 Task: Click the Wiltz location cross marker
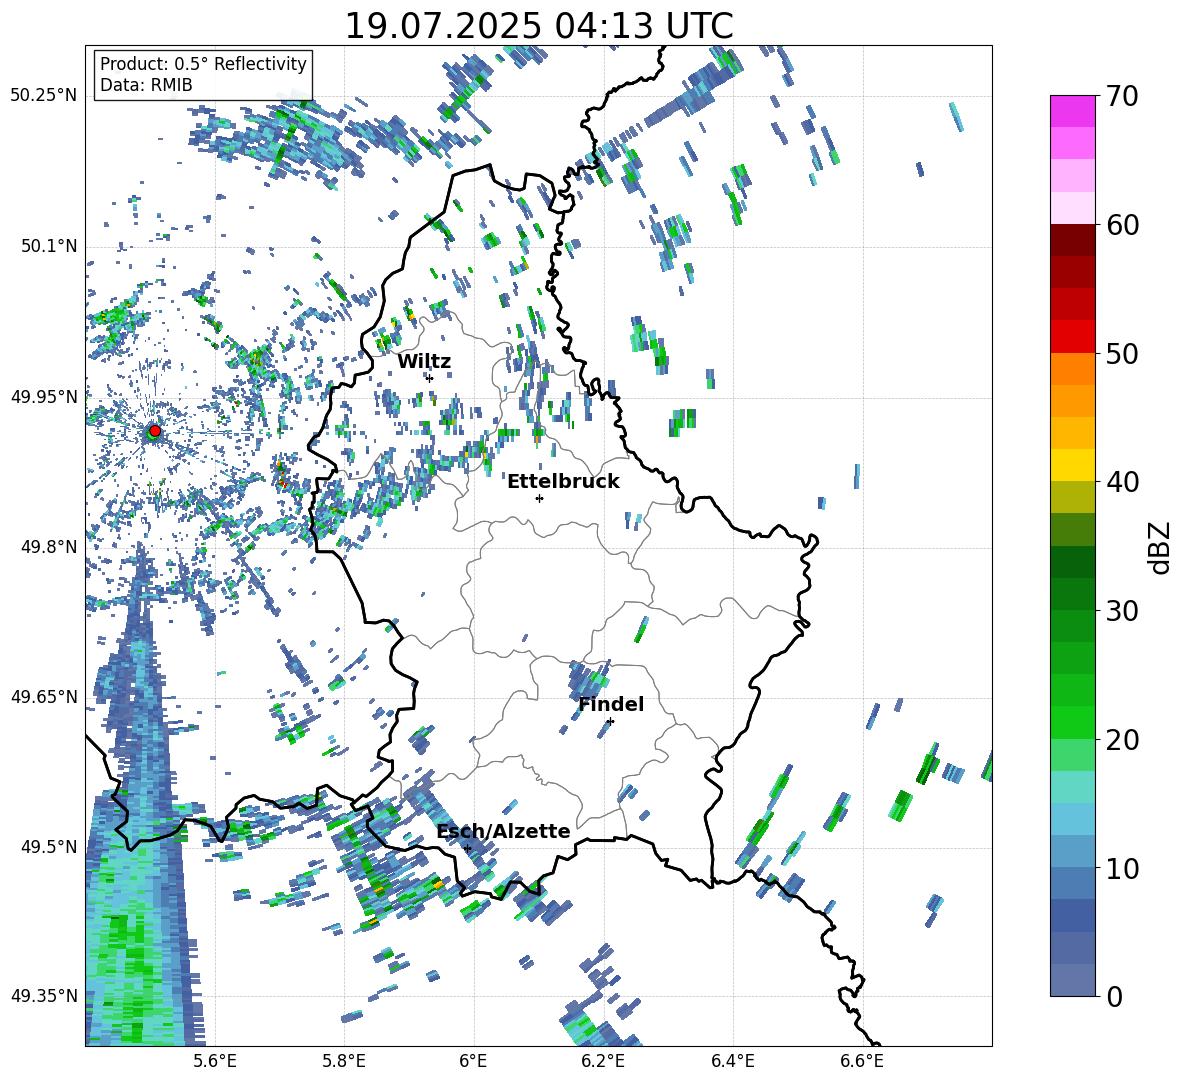tap(430, 378)
